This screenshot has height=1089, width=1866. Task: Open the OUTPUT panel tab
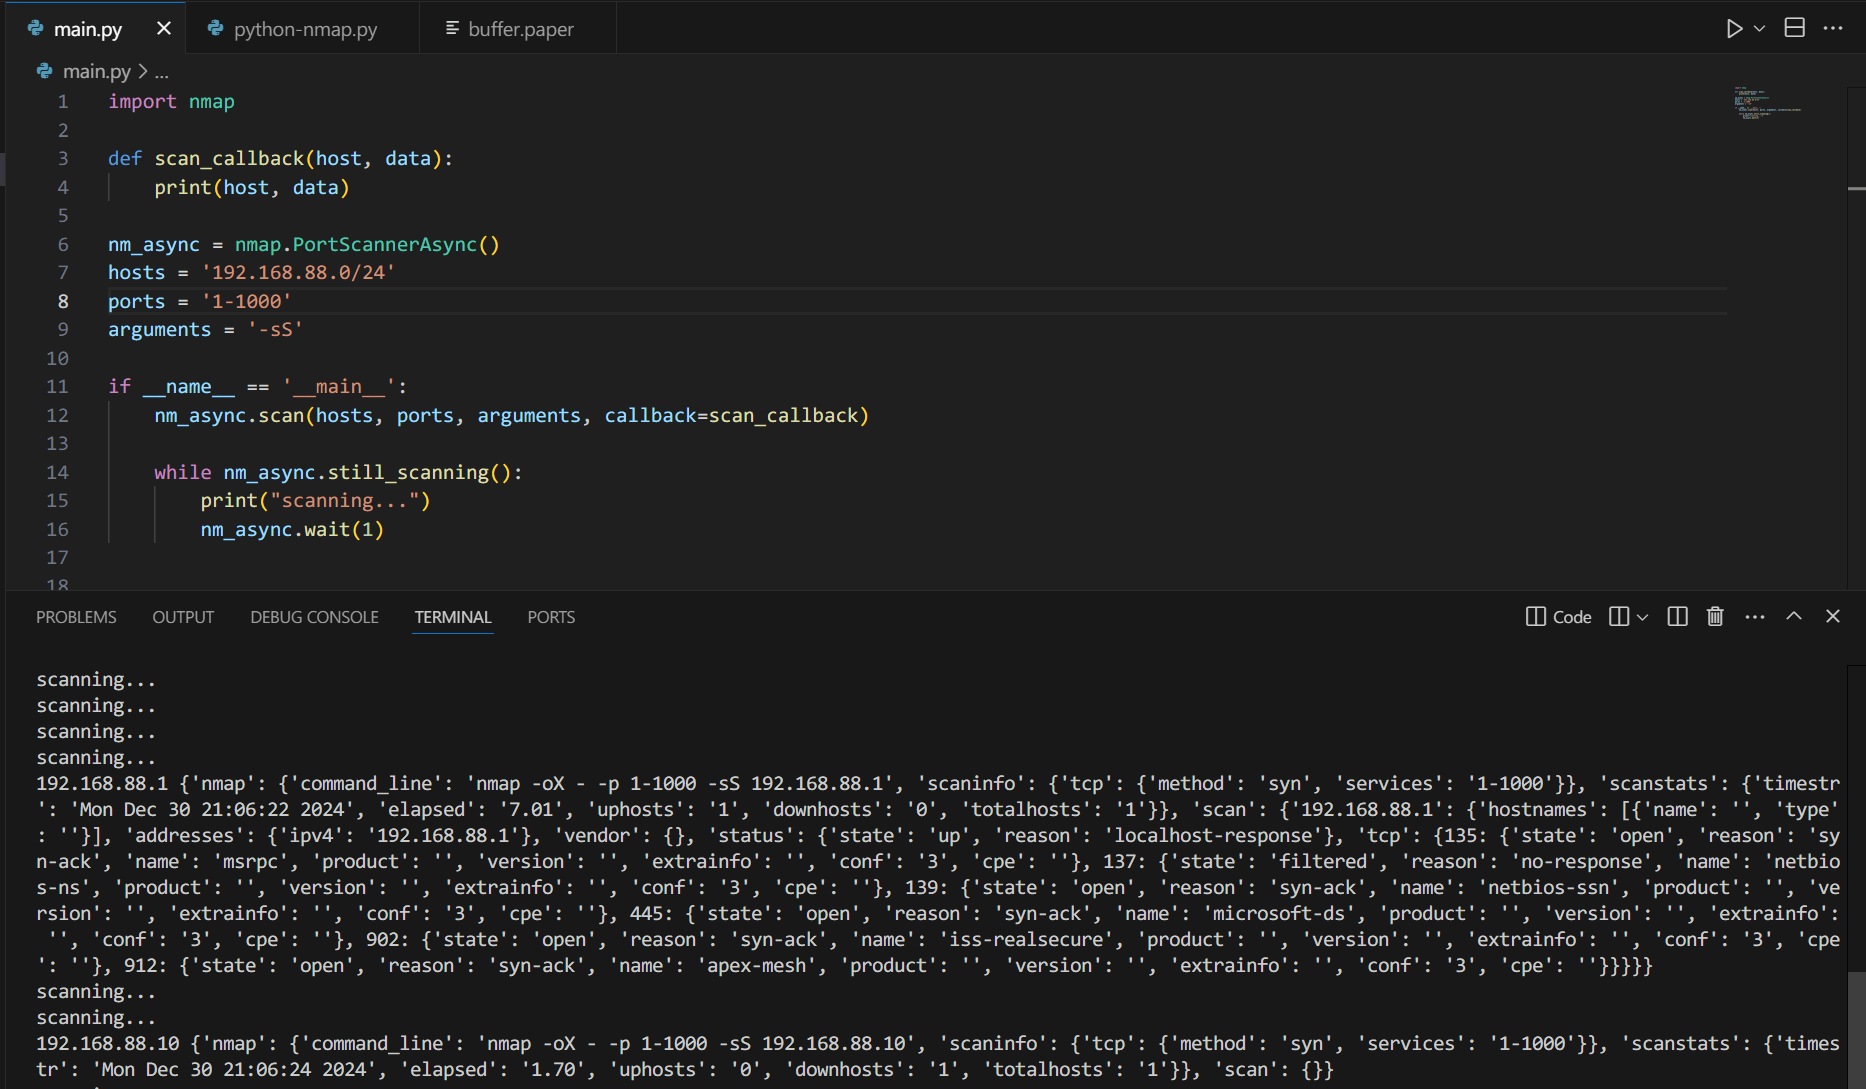[183, 617]
